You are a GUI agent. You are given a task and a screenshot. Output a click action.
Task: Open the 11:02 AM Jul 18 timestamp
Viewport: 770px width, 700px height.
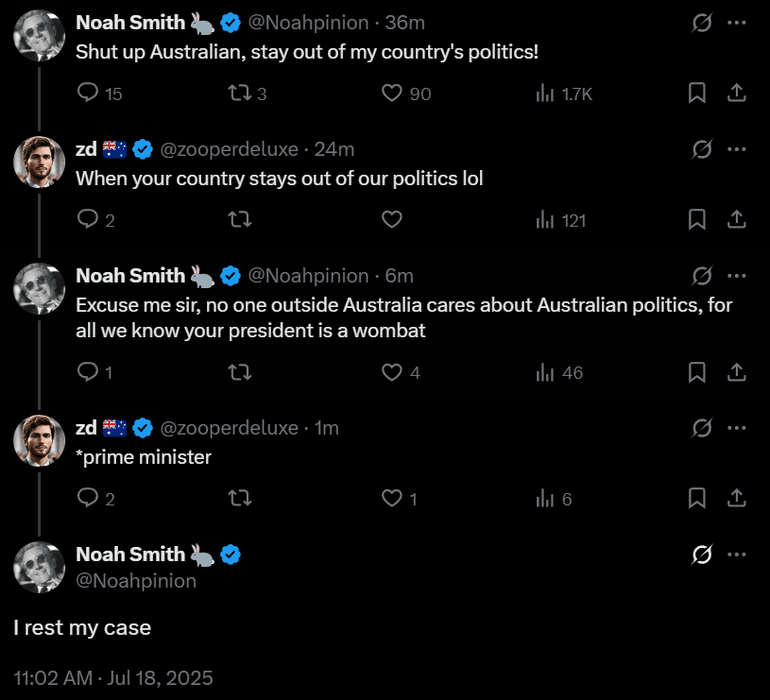pos(113,677)
